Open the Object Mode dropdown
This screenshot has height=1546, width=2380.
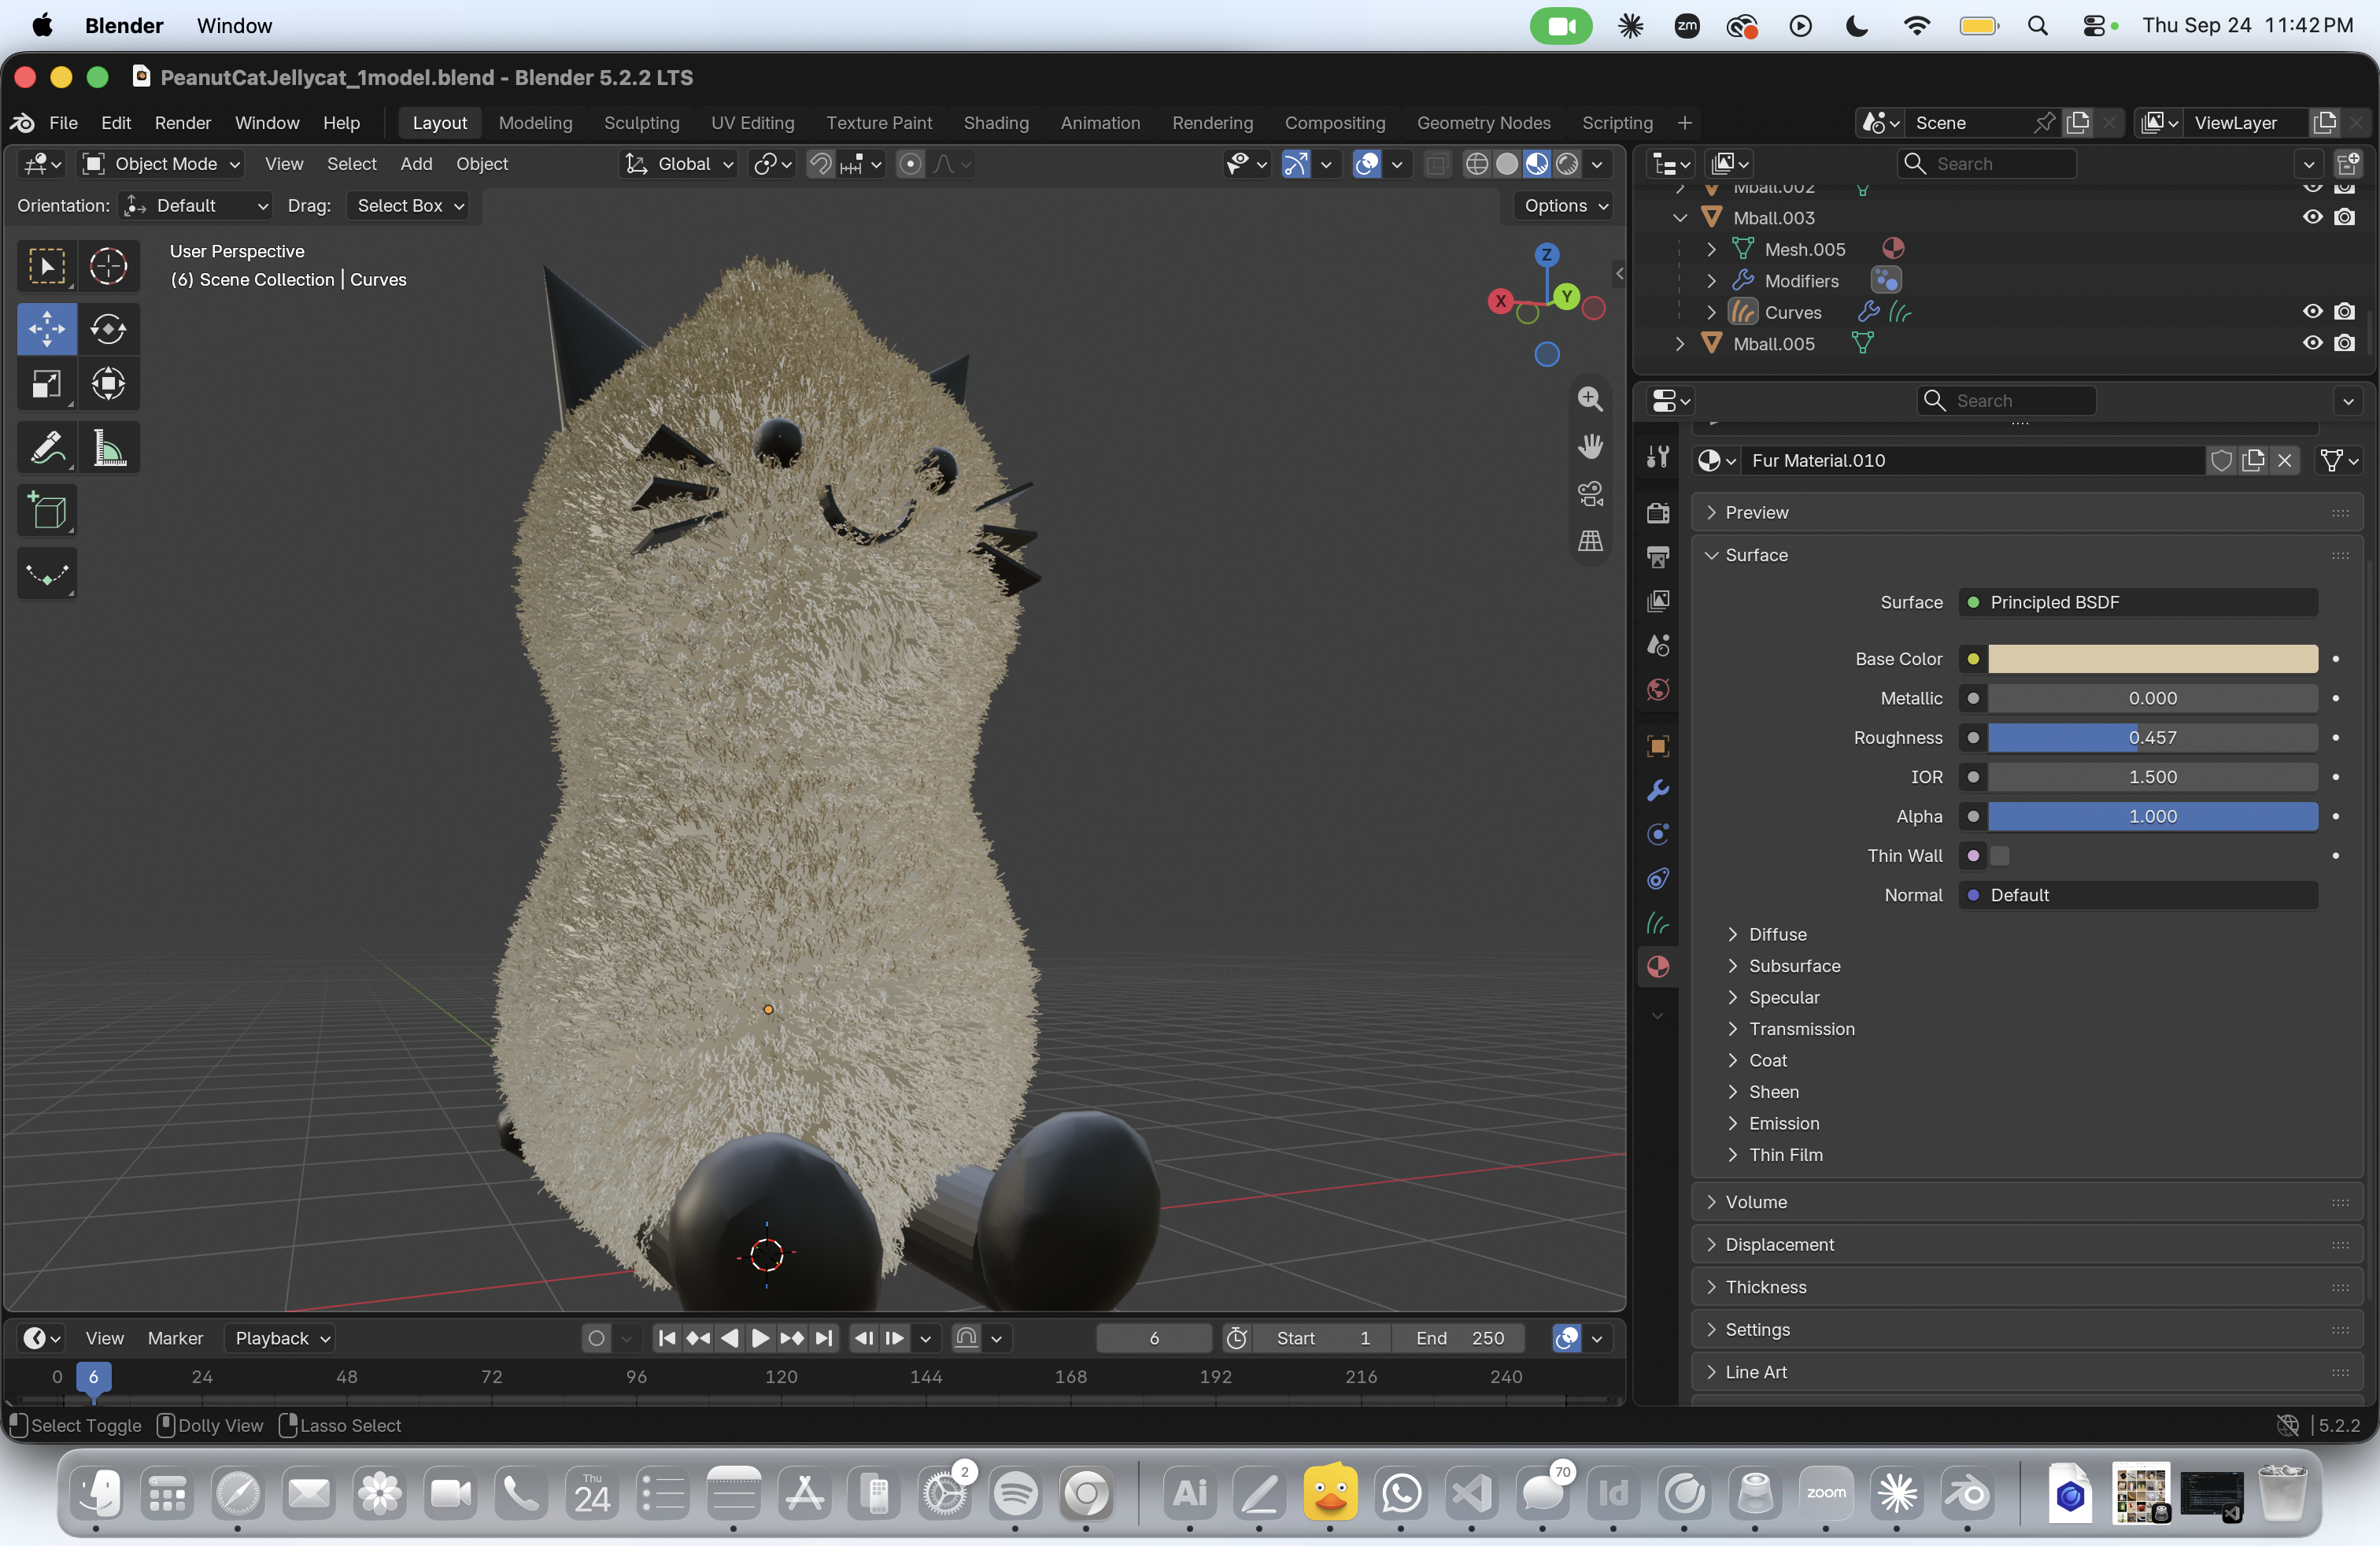(161, 164)
